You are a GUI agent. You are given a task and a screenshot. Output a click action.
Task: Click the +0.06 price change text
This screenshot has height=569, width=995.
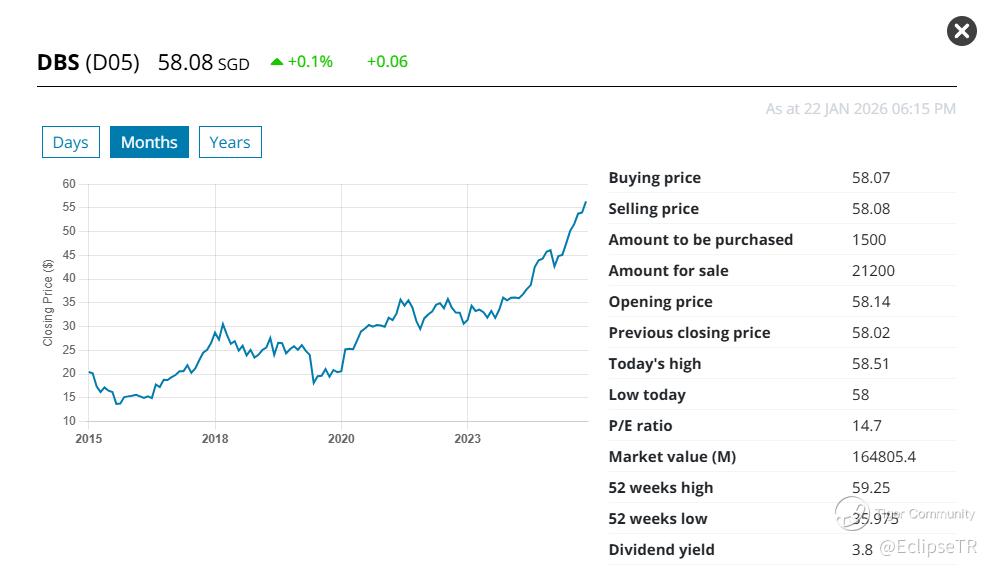click(387, 62)
